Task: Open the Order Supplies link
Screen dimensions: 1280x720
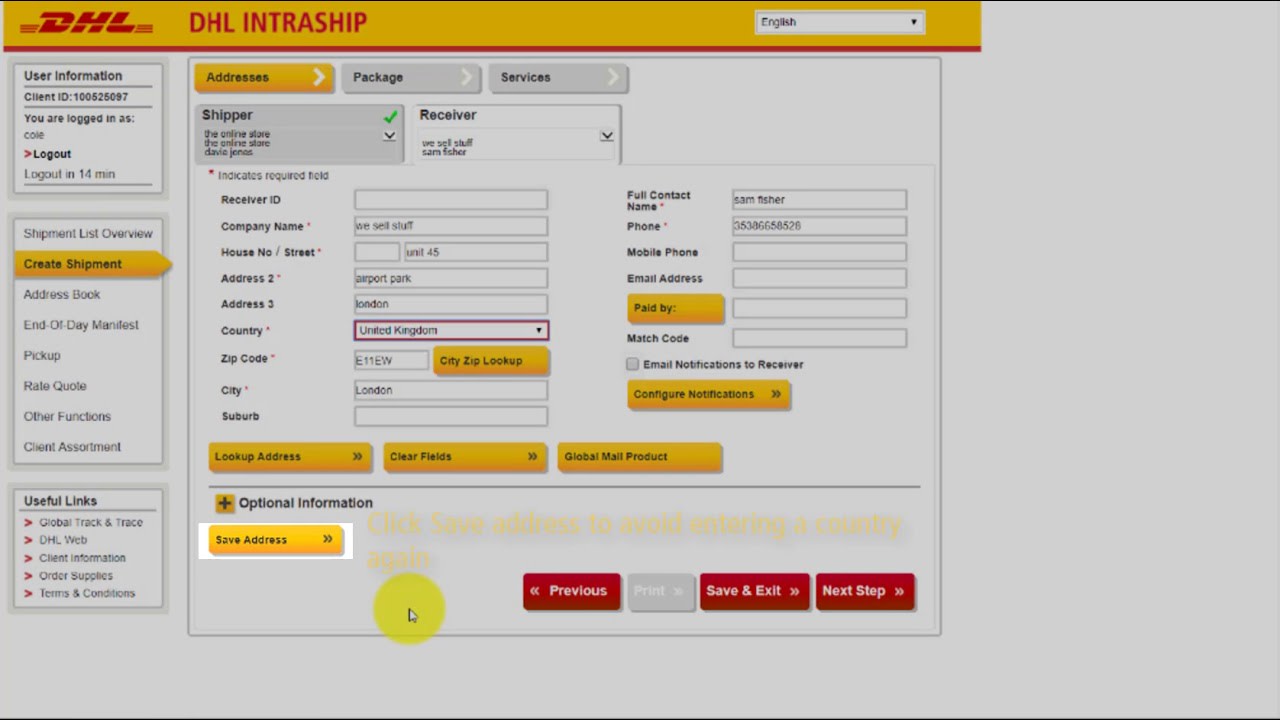Action: point(76,576)
